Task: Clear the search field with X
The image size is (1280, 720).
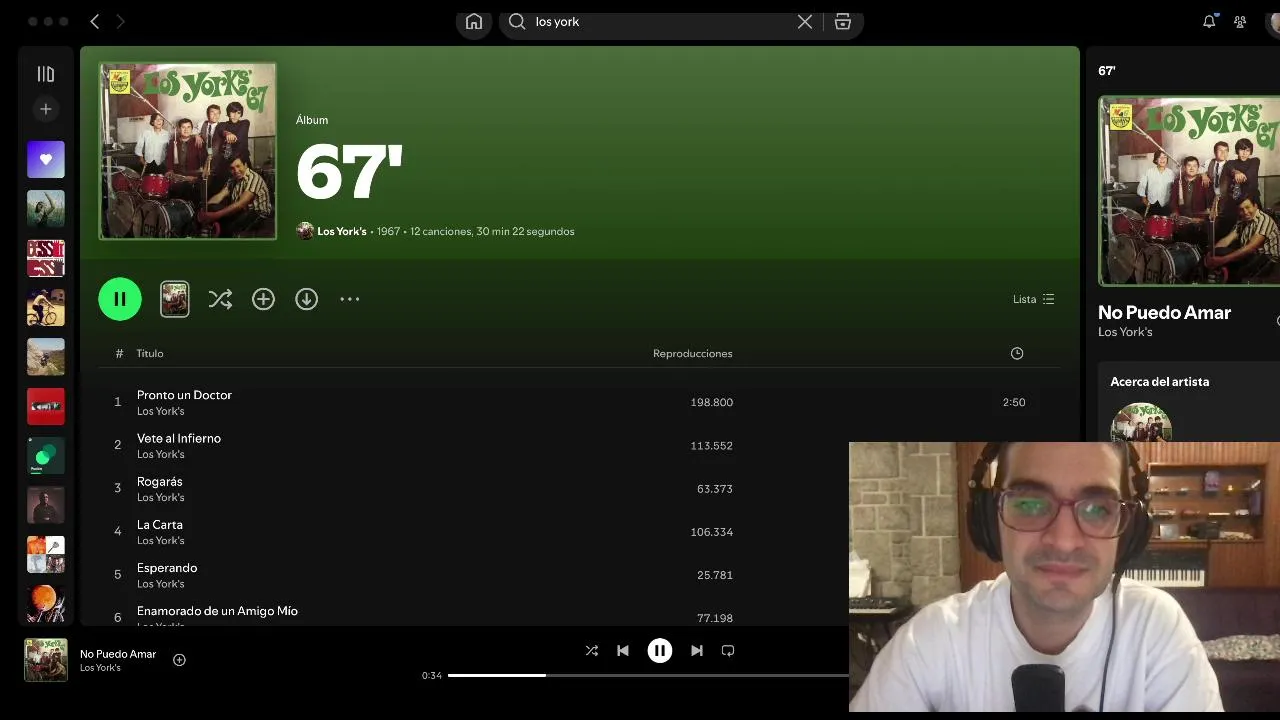Action: (x=805, y=21)
